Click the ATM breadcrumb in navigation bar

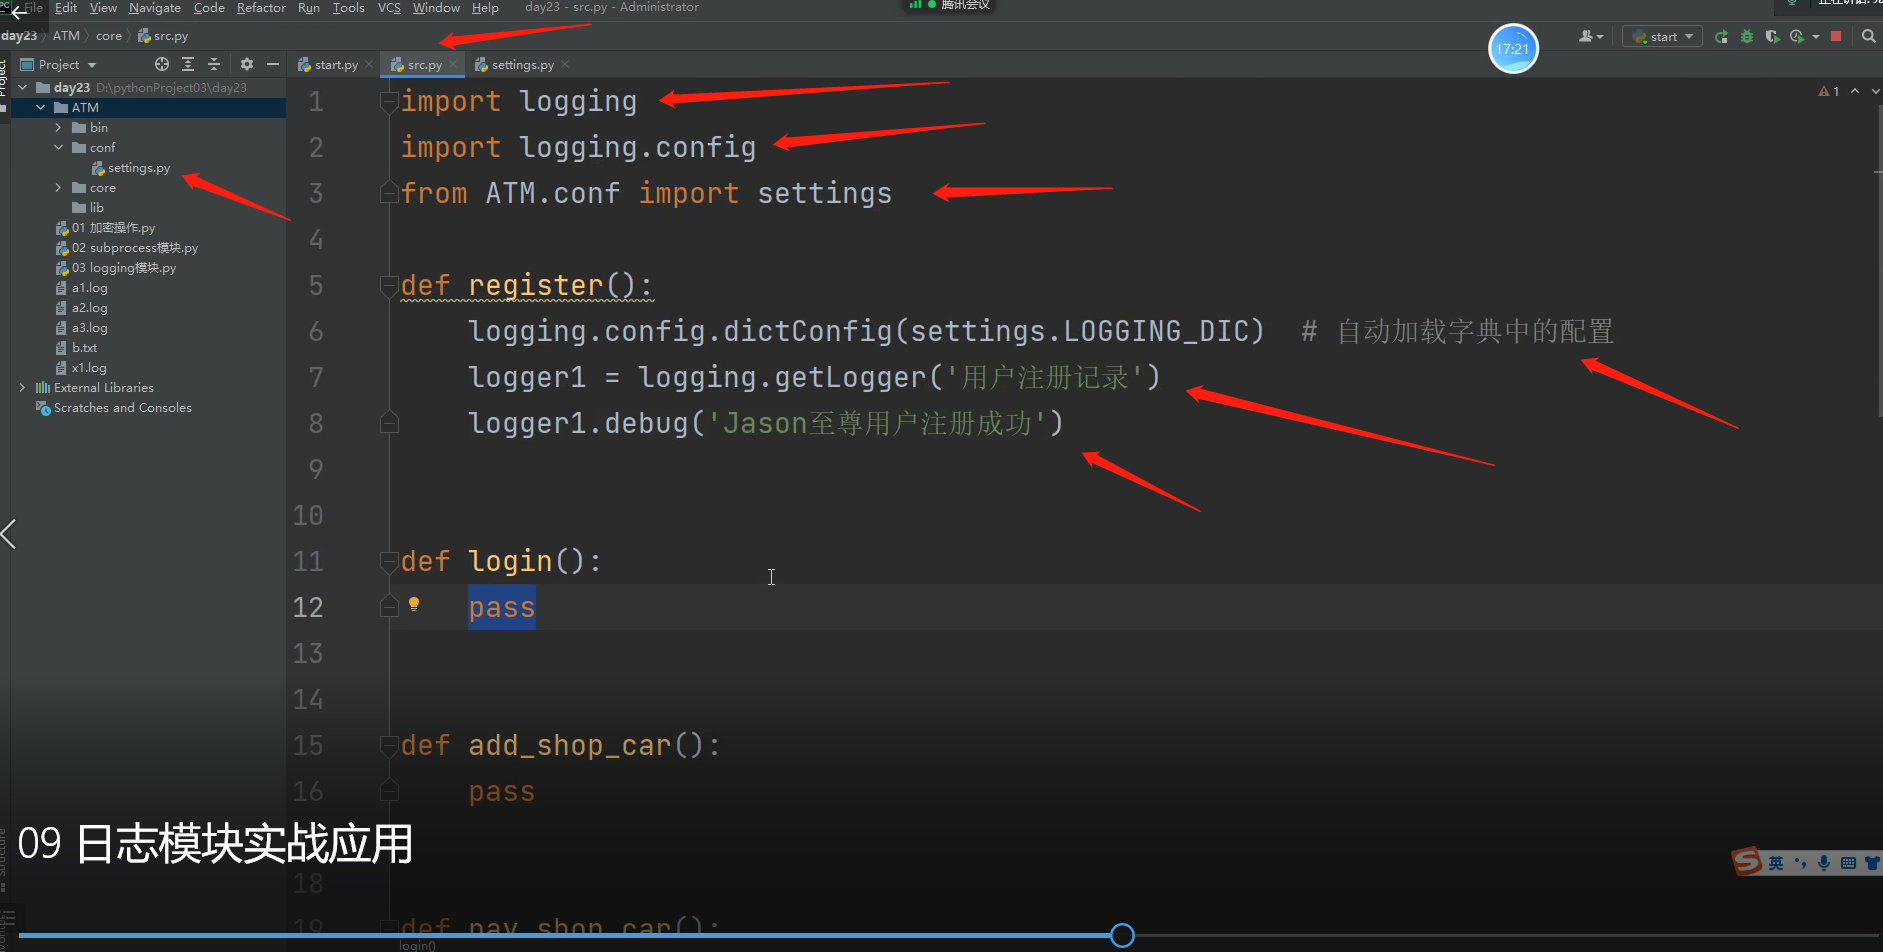(x=66, y=36)
